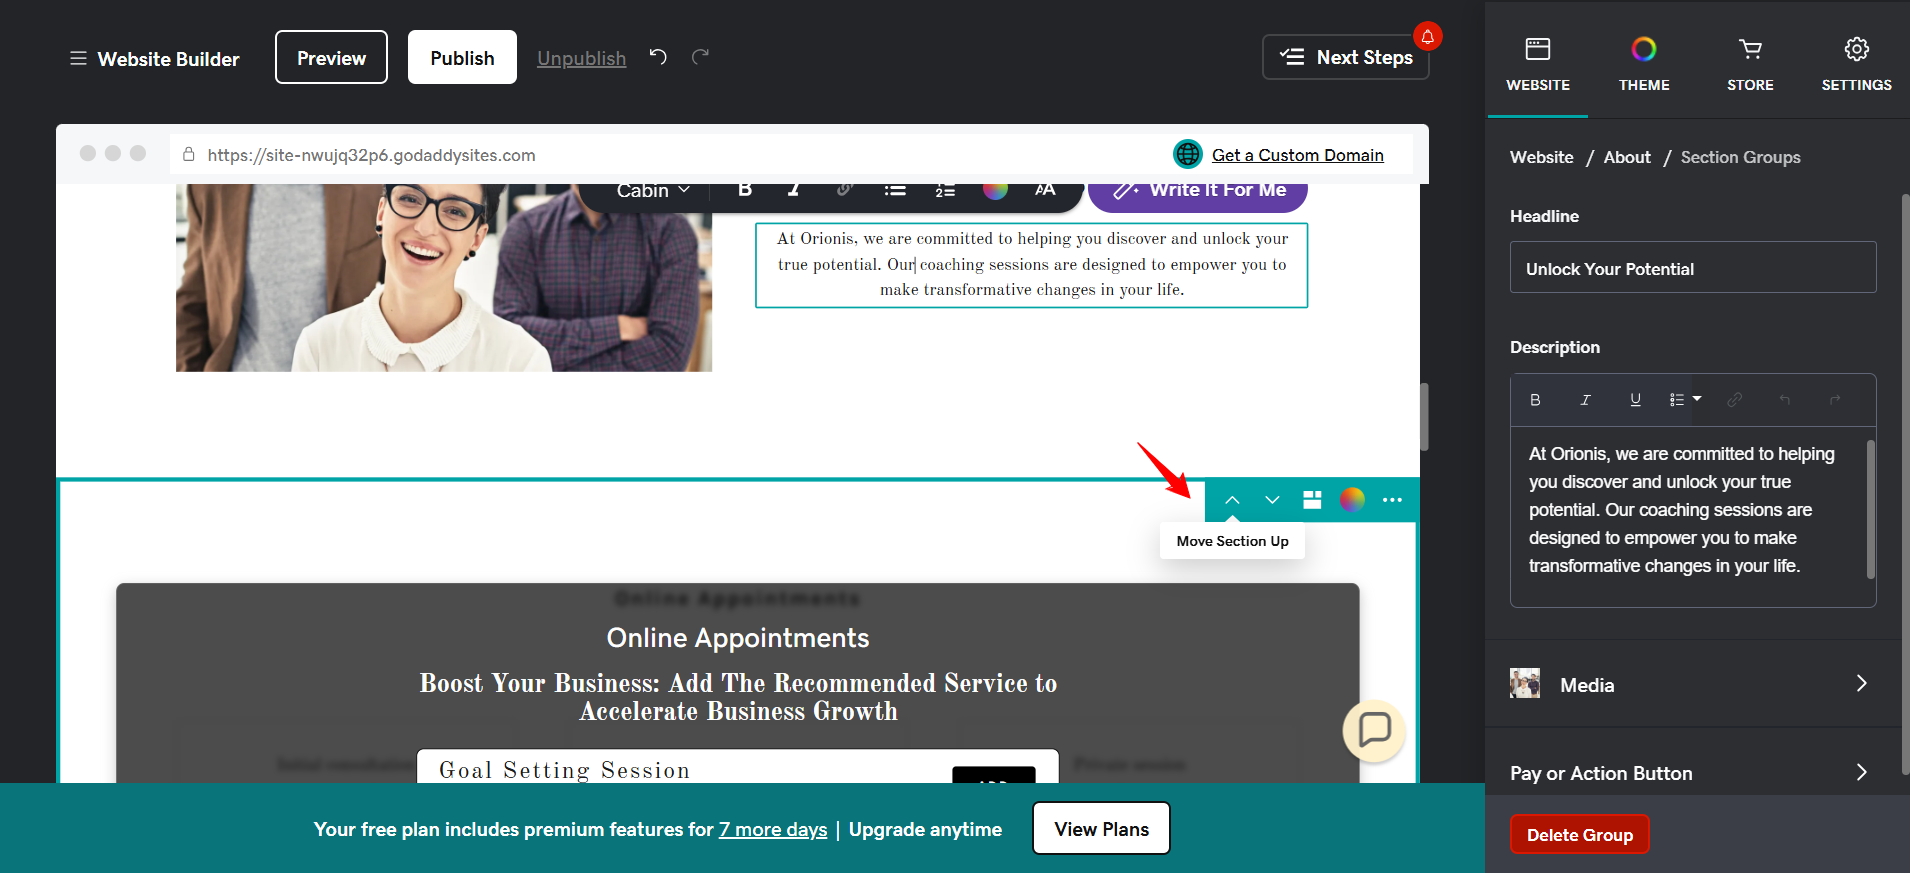Move section up with chevron arrow
1910x873 pixels.
1232,500
